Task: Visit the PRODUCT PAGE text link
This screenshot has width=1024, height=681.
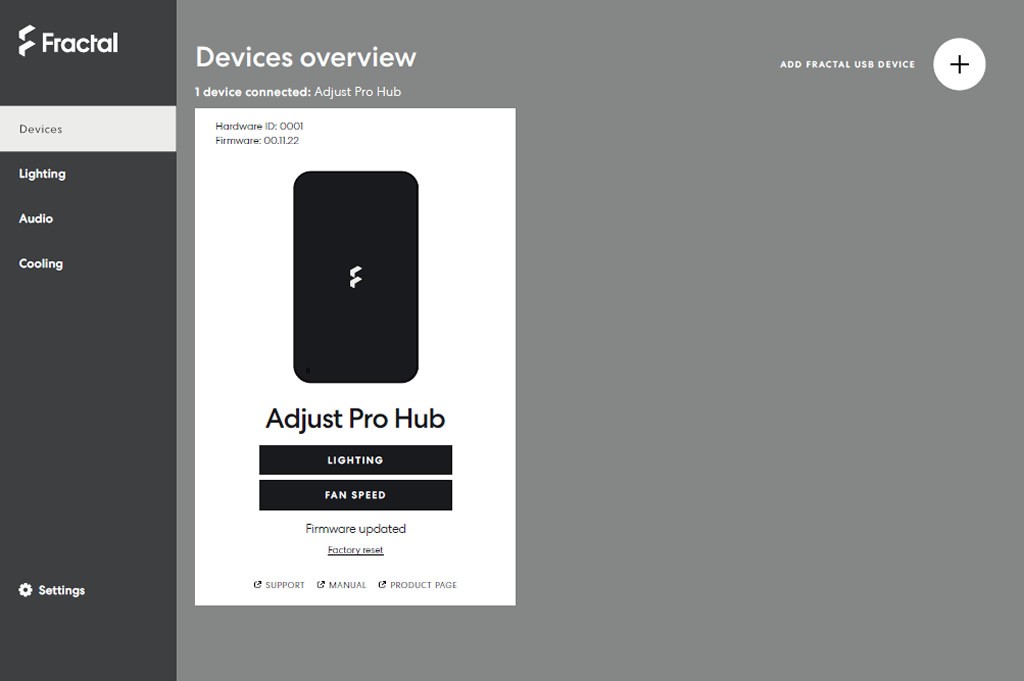Action: coord(423,585)
